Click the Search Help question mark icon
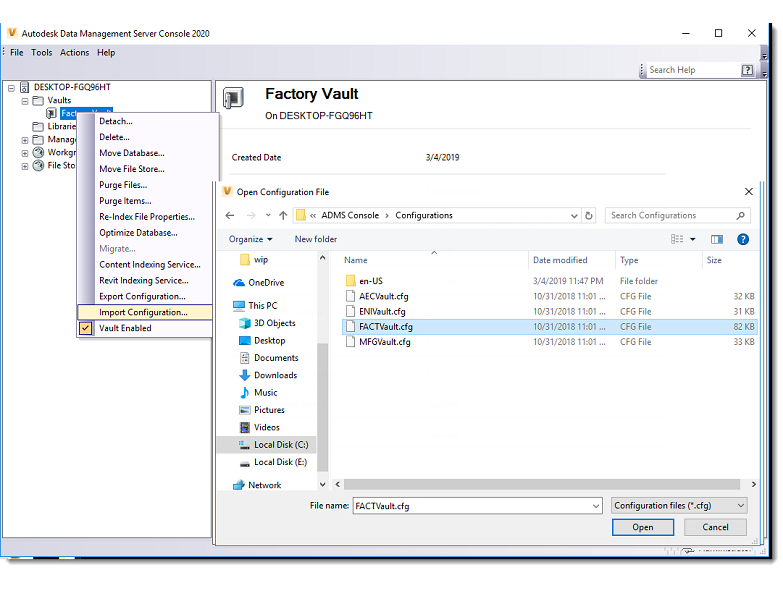 (747, 70)
